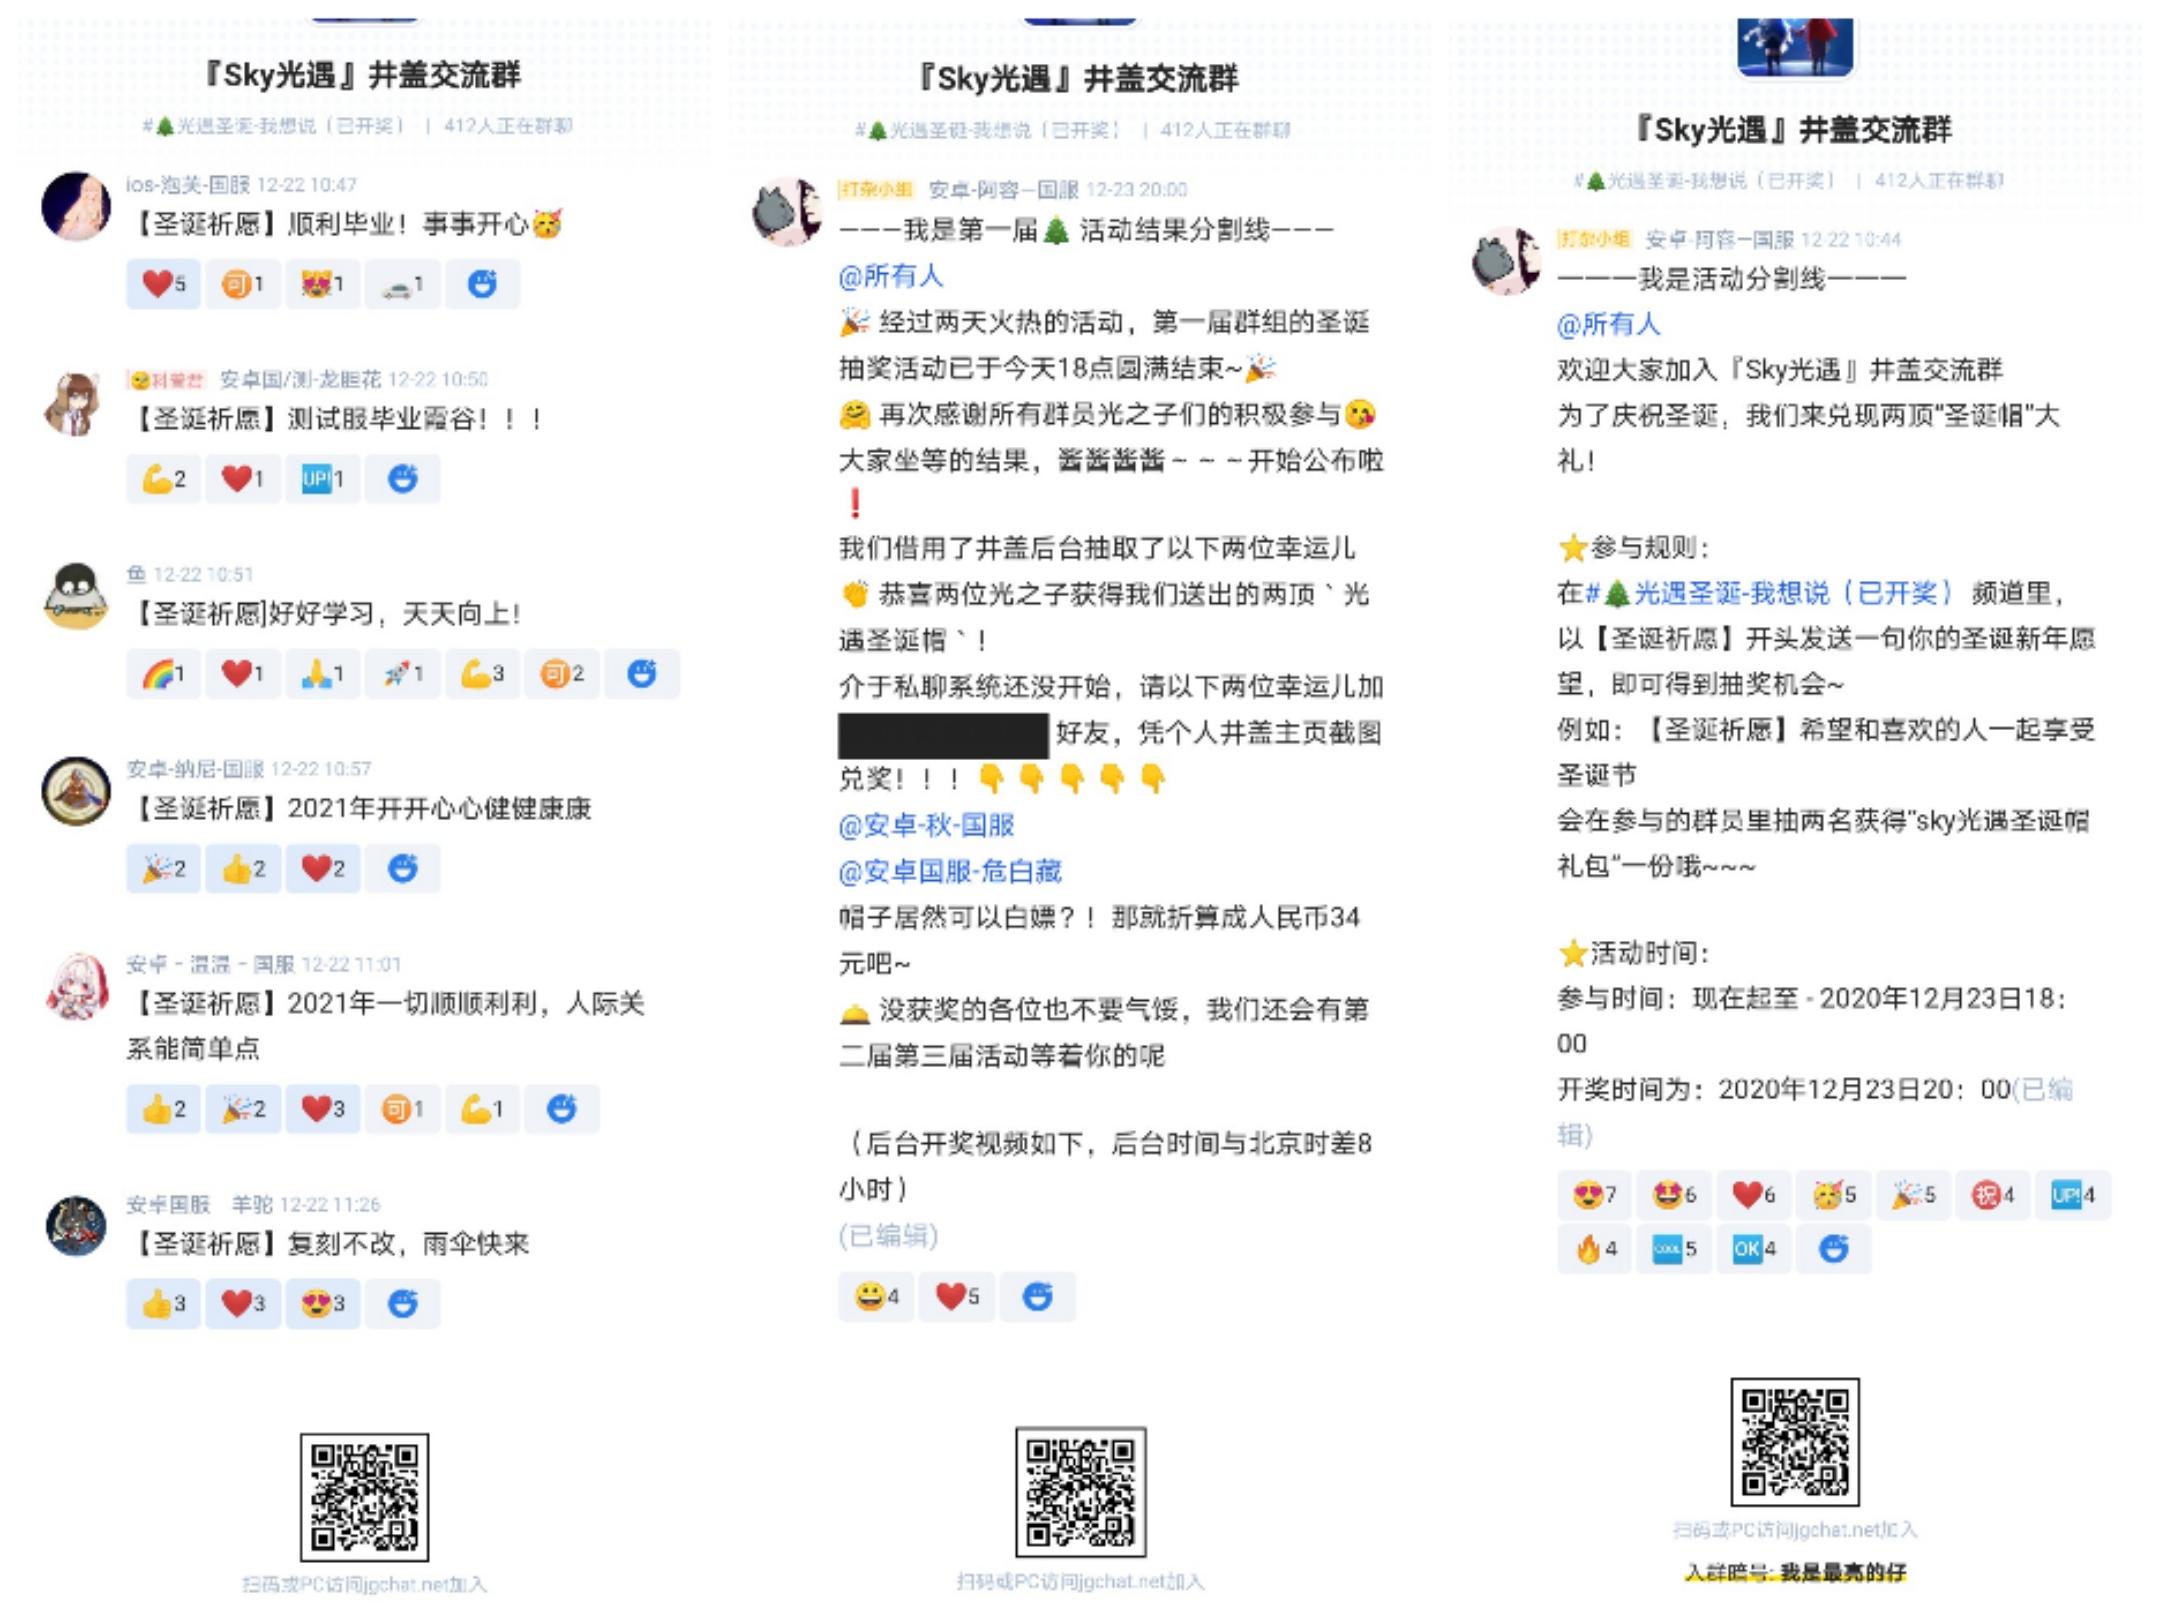The image size is (2160, 1620).
Task: Click the fire reaction on activity rules post
Action: click(1595, 1249)
